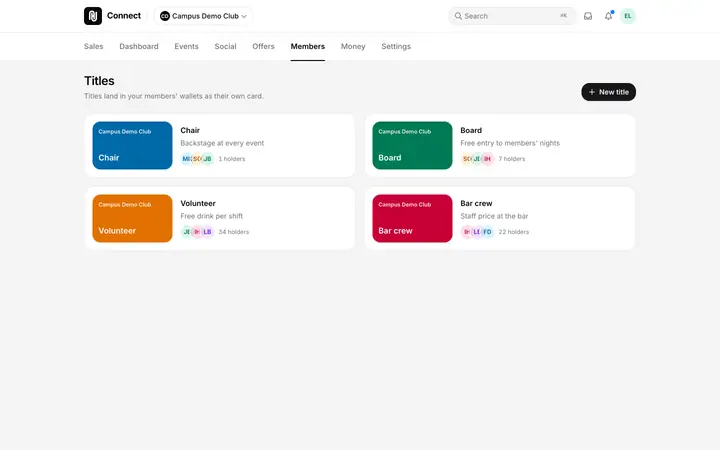The height and width of the screenshot is (450, 720).
Task: Open the green Board card thumbnail
Action: (412, 145)
